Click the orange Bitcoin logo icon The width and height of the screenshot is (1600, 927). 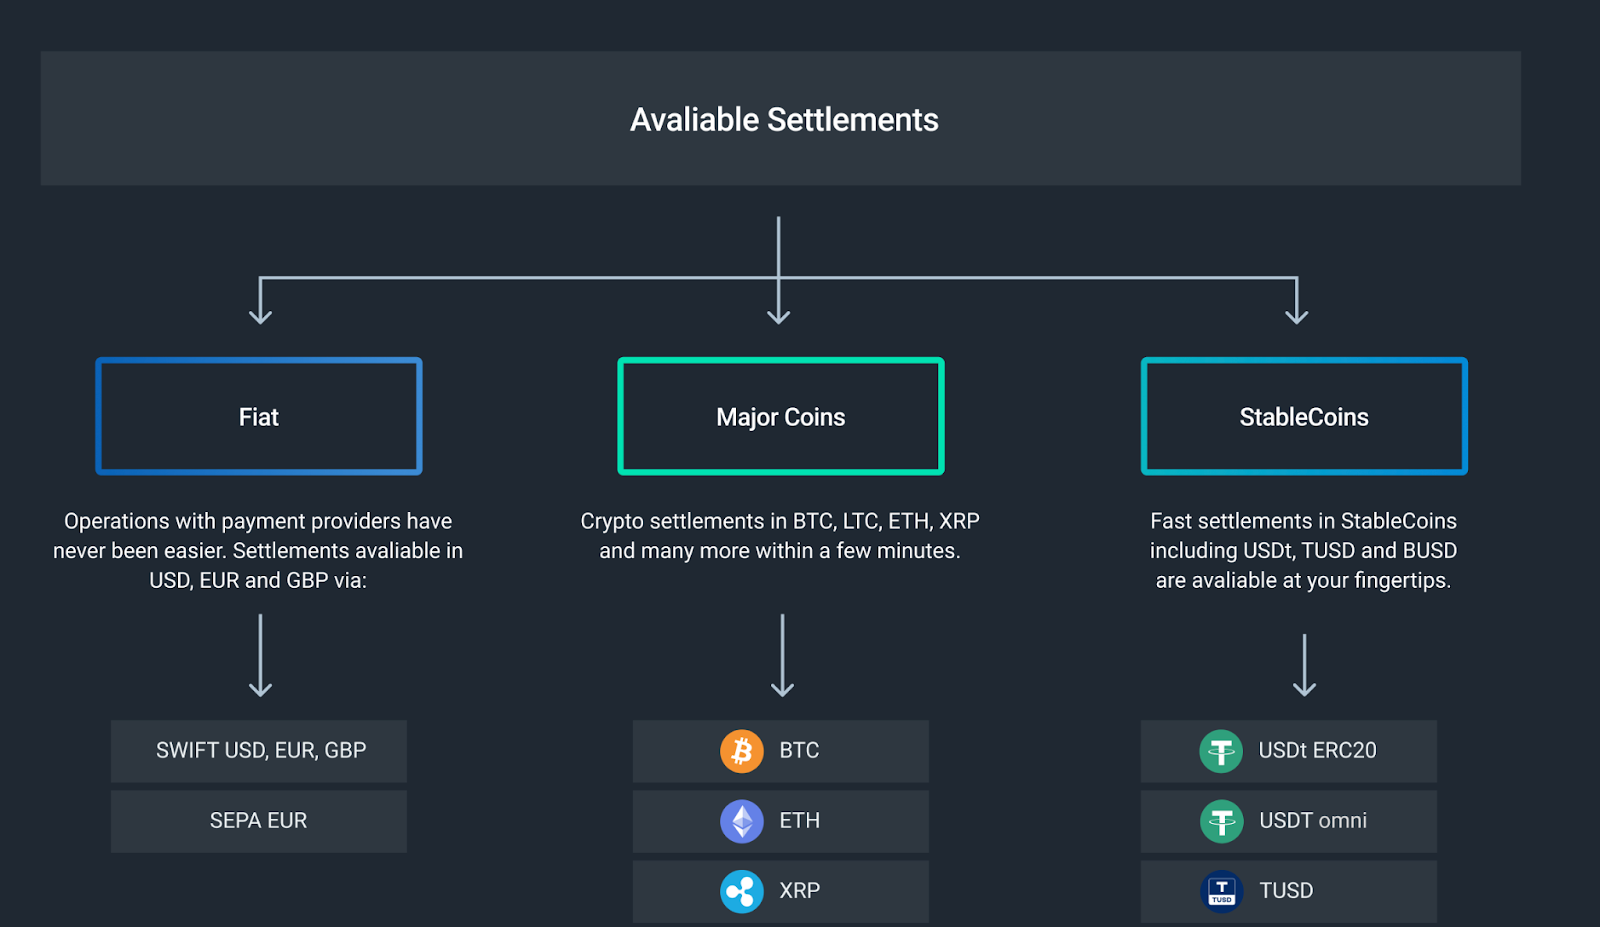click(742, 751)
